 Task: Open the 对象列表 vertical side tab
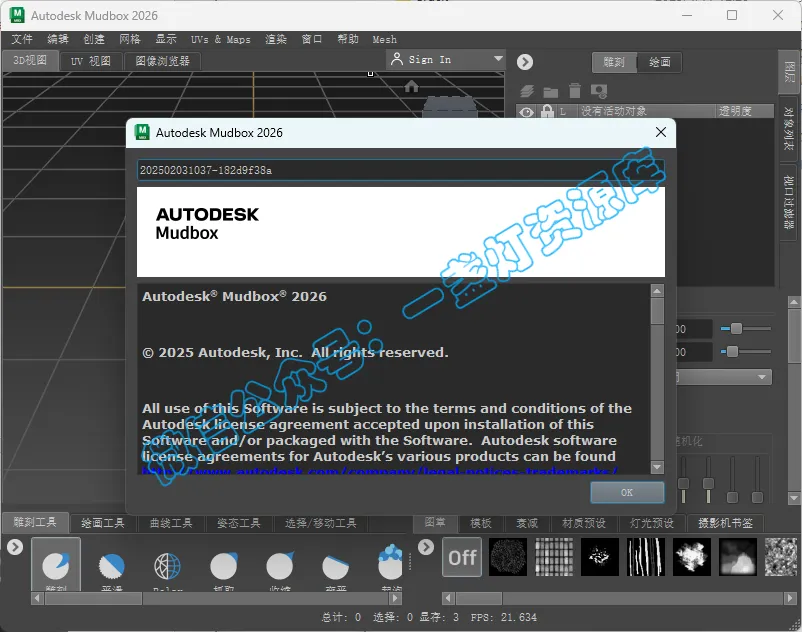789,128
